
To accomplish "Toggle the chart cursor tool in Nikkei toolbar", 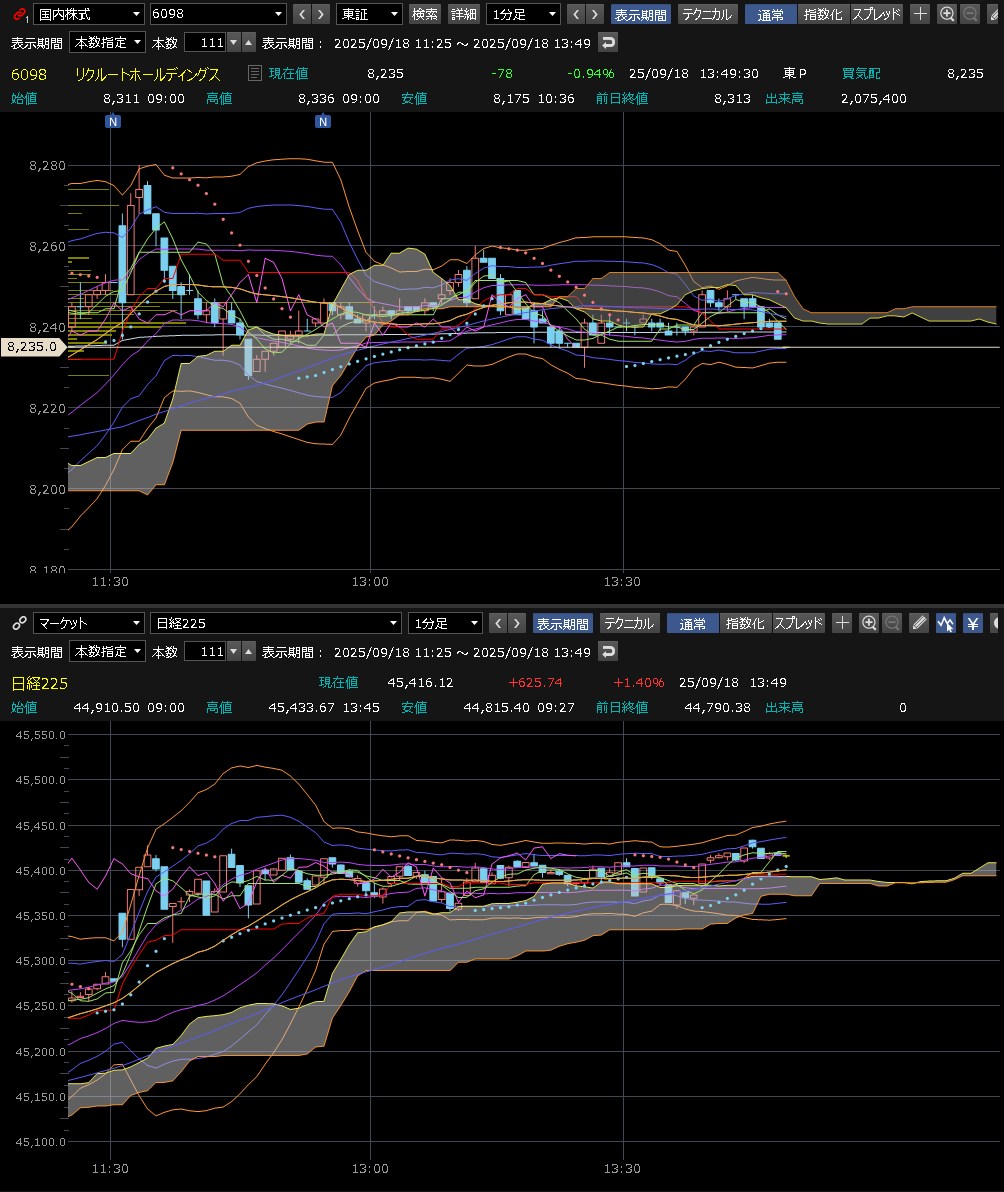I will click(x=945, y=623).
